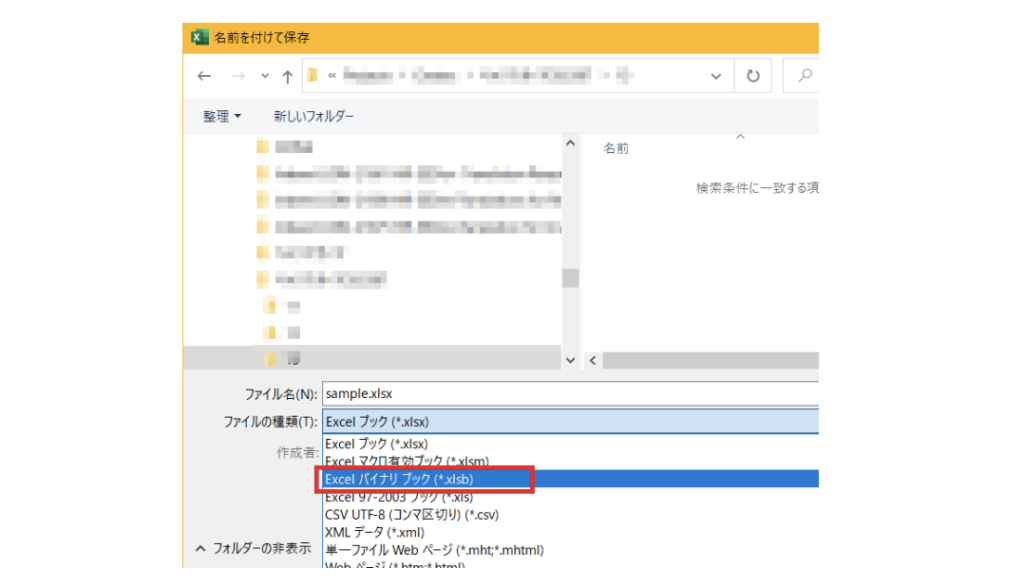Click the ファイル名 field containing sample.xlsx

[570, 394]
